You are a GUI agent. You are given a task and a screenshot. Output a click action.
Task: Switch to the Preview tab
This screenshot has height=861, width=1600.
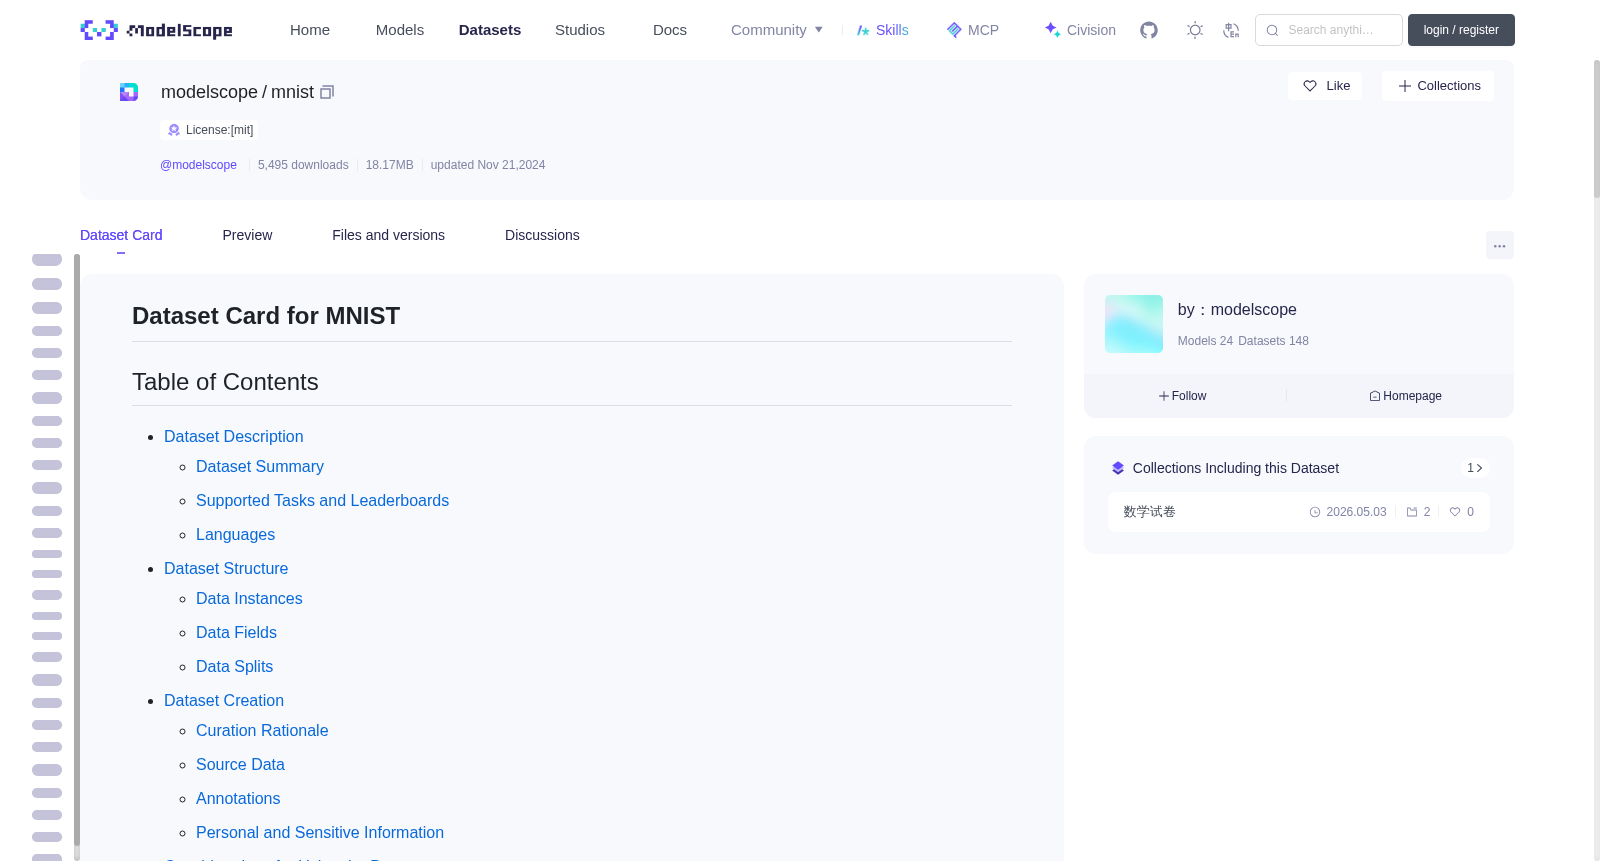coord(247,235)
